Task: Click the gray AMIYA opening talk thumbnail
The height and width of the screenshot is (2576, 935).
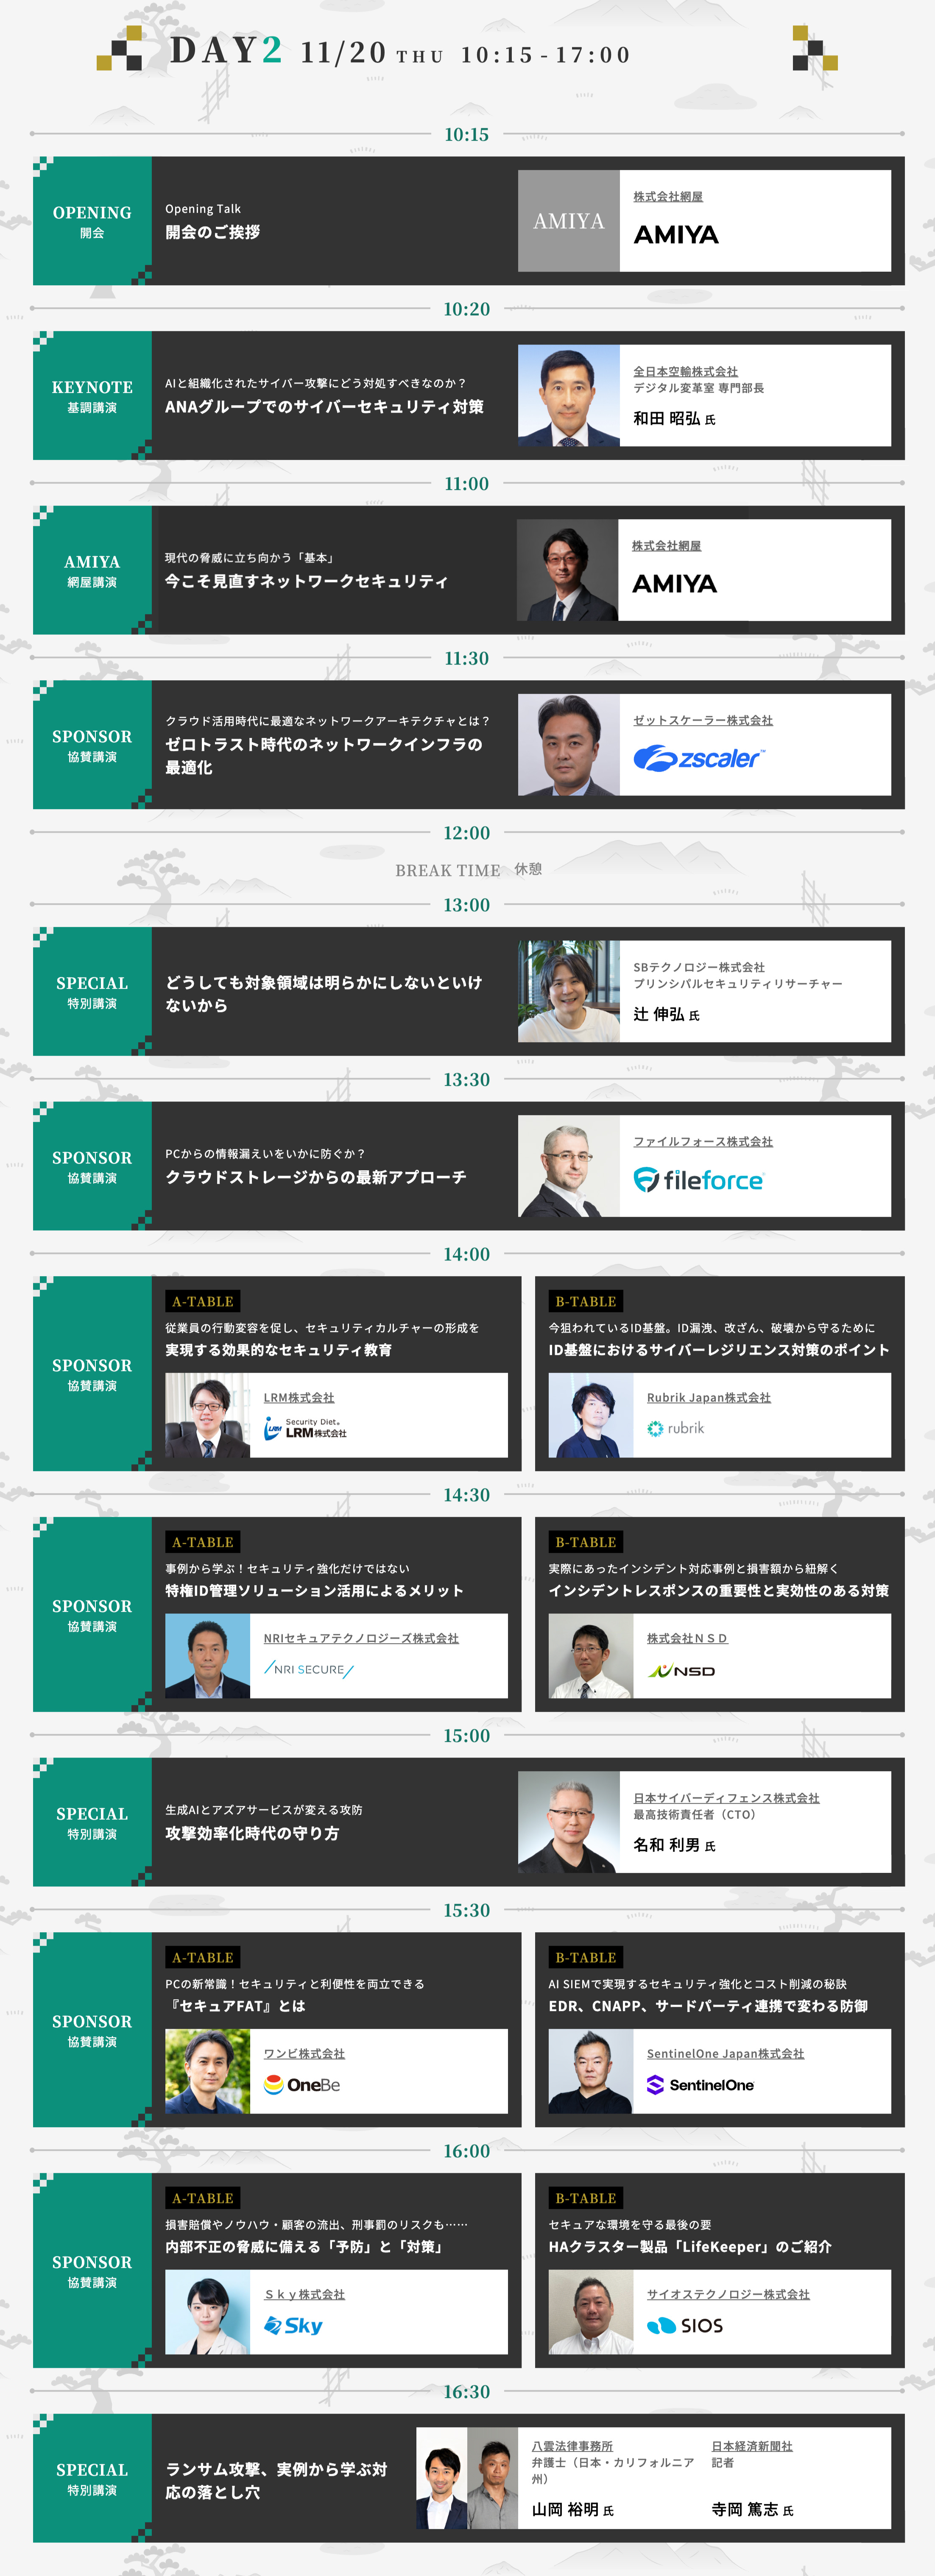Action: (568, 221)
